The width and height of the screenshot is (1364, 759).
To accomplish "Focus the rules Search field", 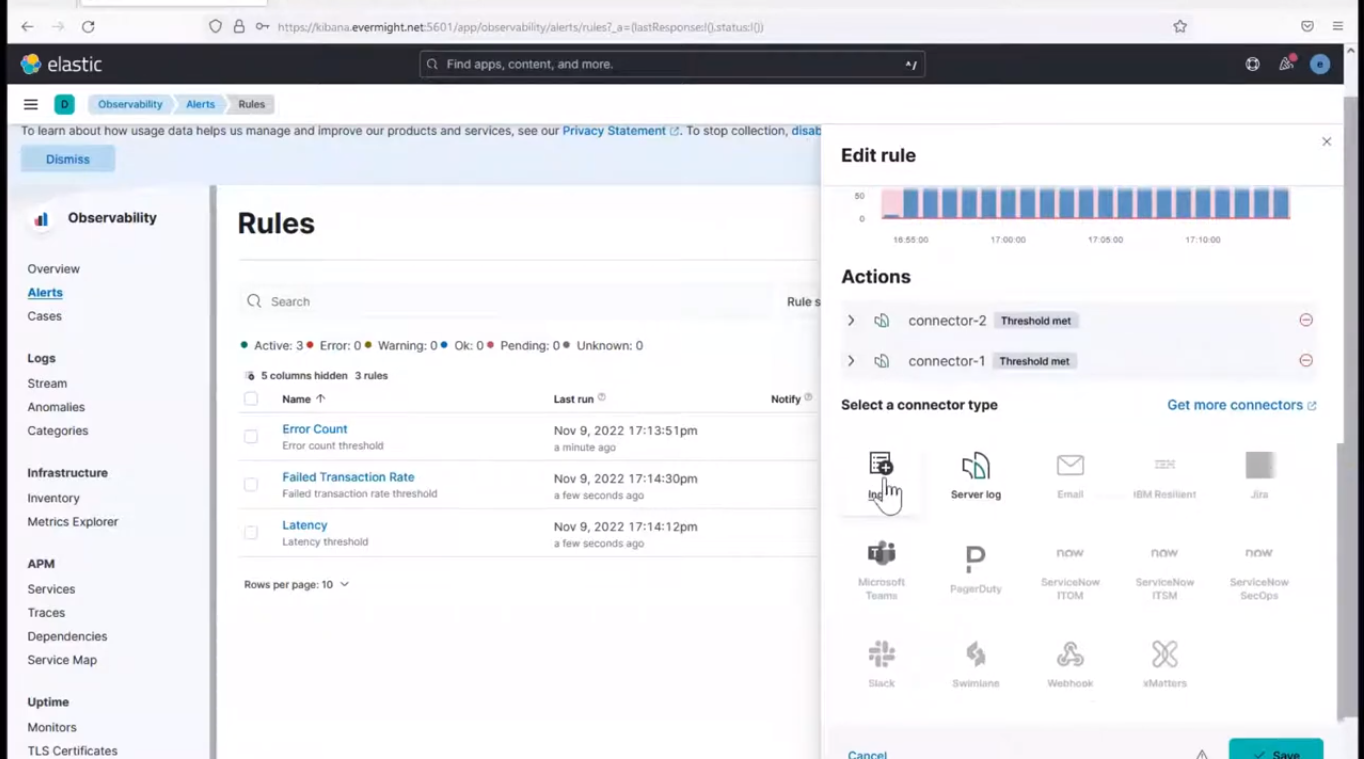I will click(507, 301).
